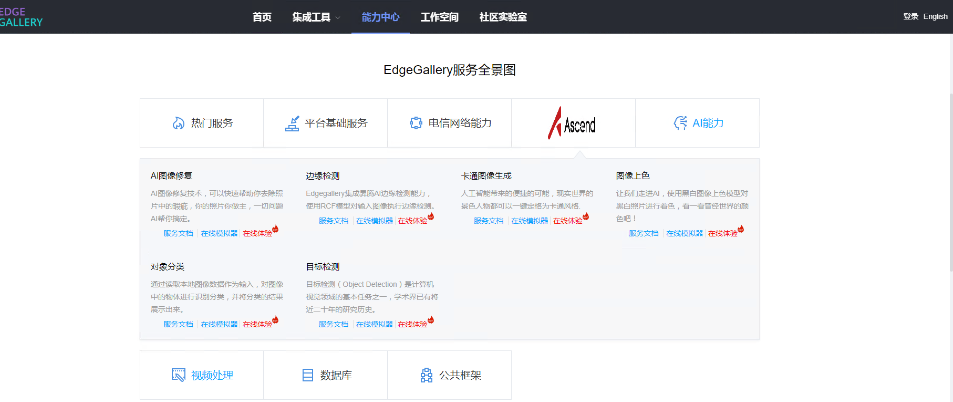The width and height of the screenshot is (953, 402).
Task: Click the flame icon beside 热门服务
Action: tap(178, 123)
